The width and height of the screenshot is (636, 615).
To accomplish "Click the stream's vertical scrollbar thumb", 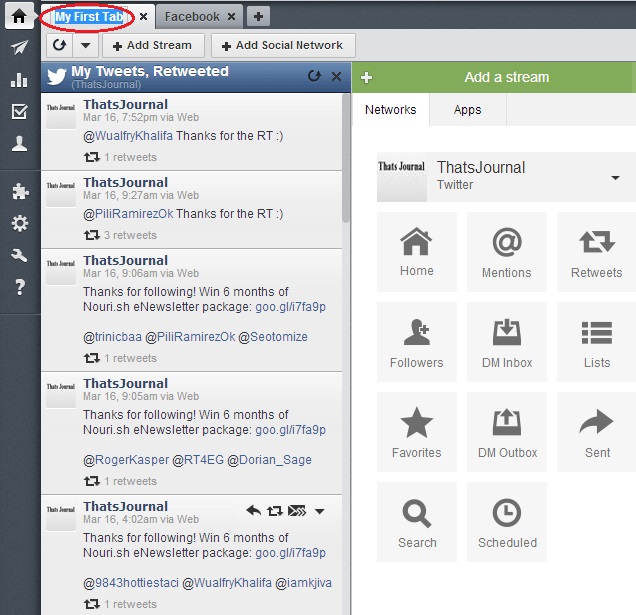I will [x=346, y=158].
